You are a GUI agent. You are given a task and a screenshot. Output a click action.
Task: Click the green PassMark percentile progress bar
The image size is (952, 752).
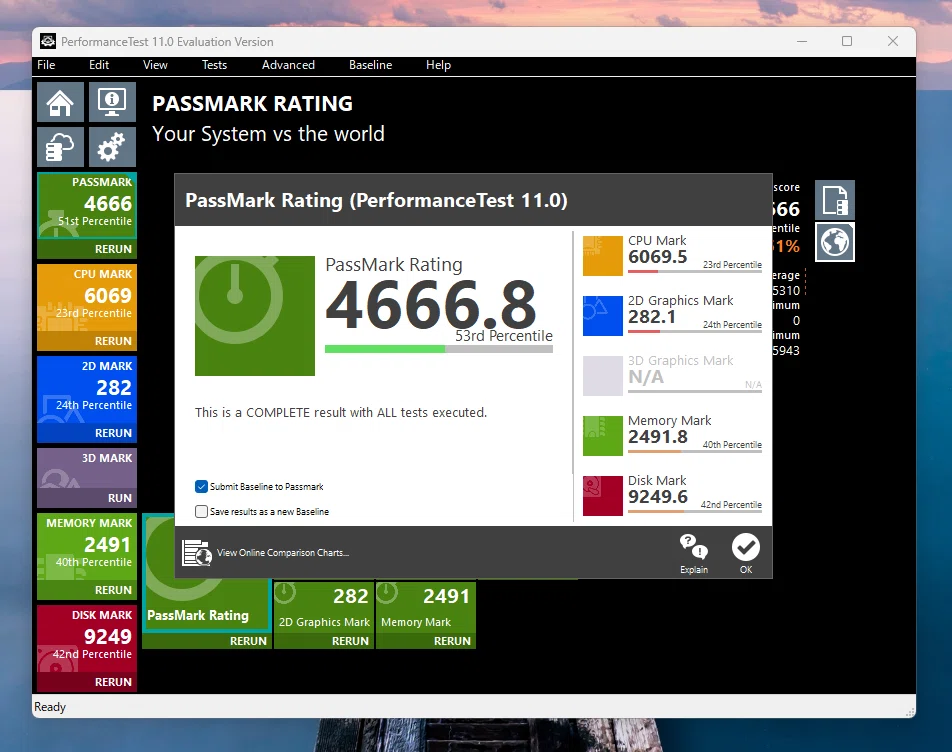pyautogui.click(x=439, y=349)
